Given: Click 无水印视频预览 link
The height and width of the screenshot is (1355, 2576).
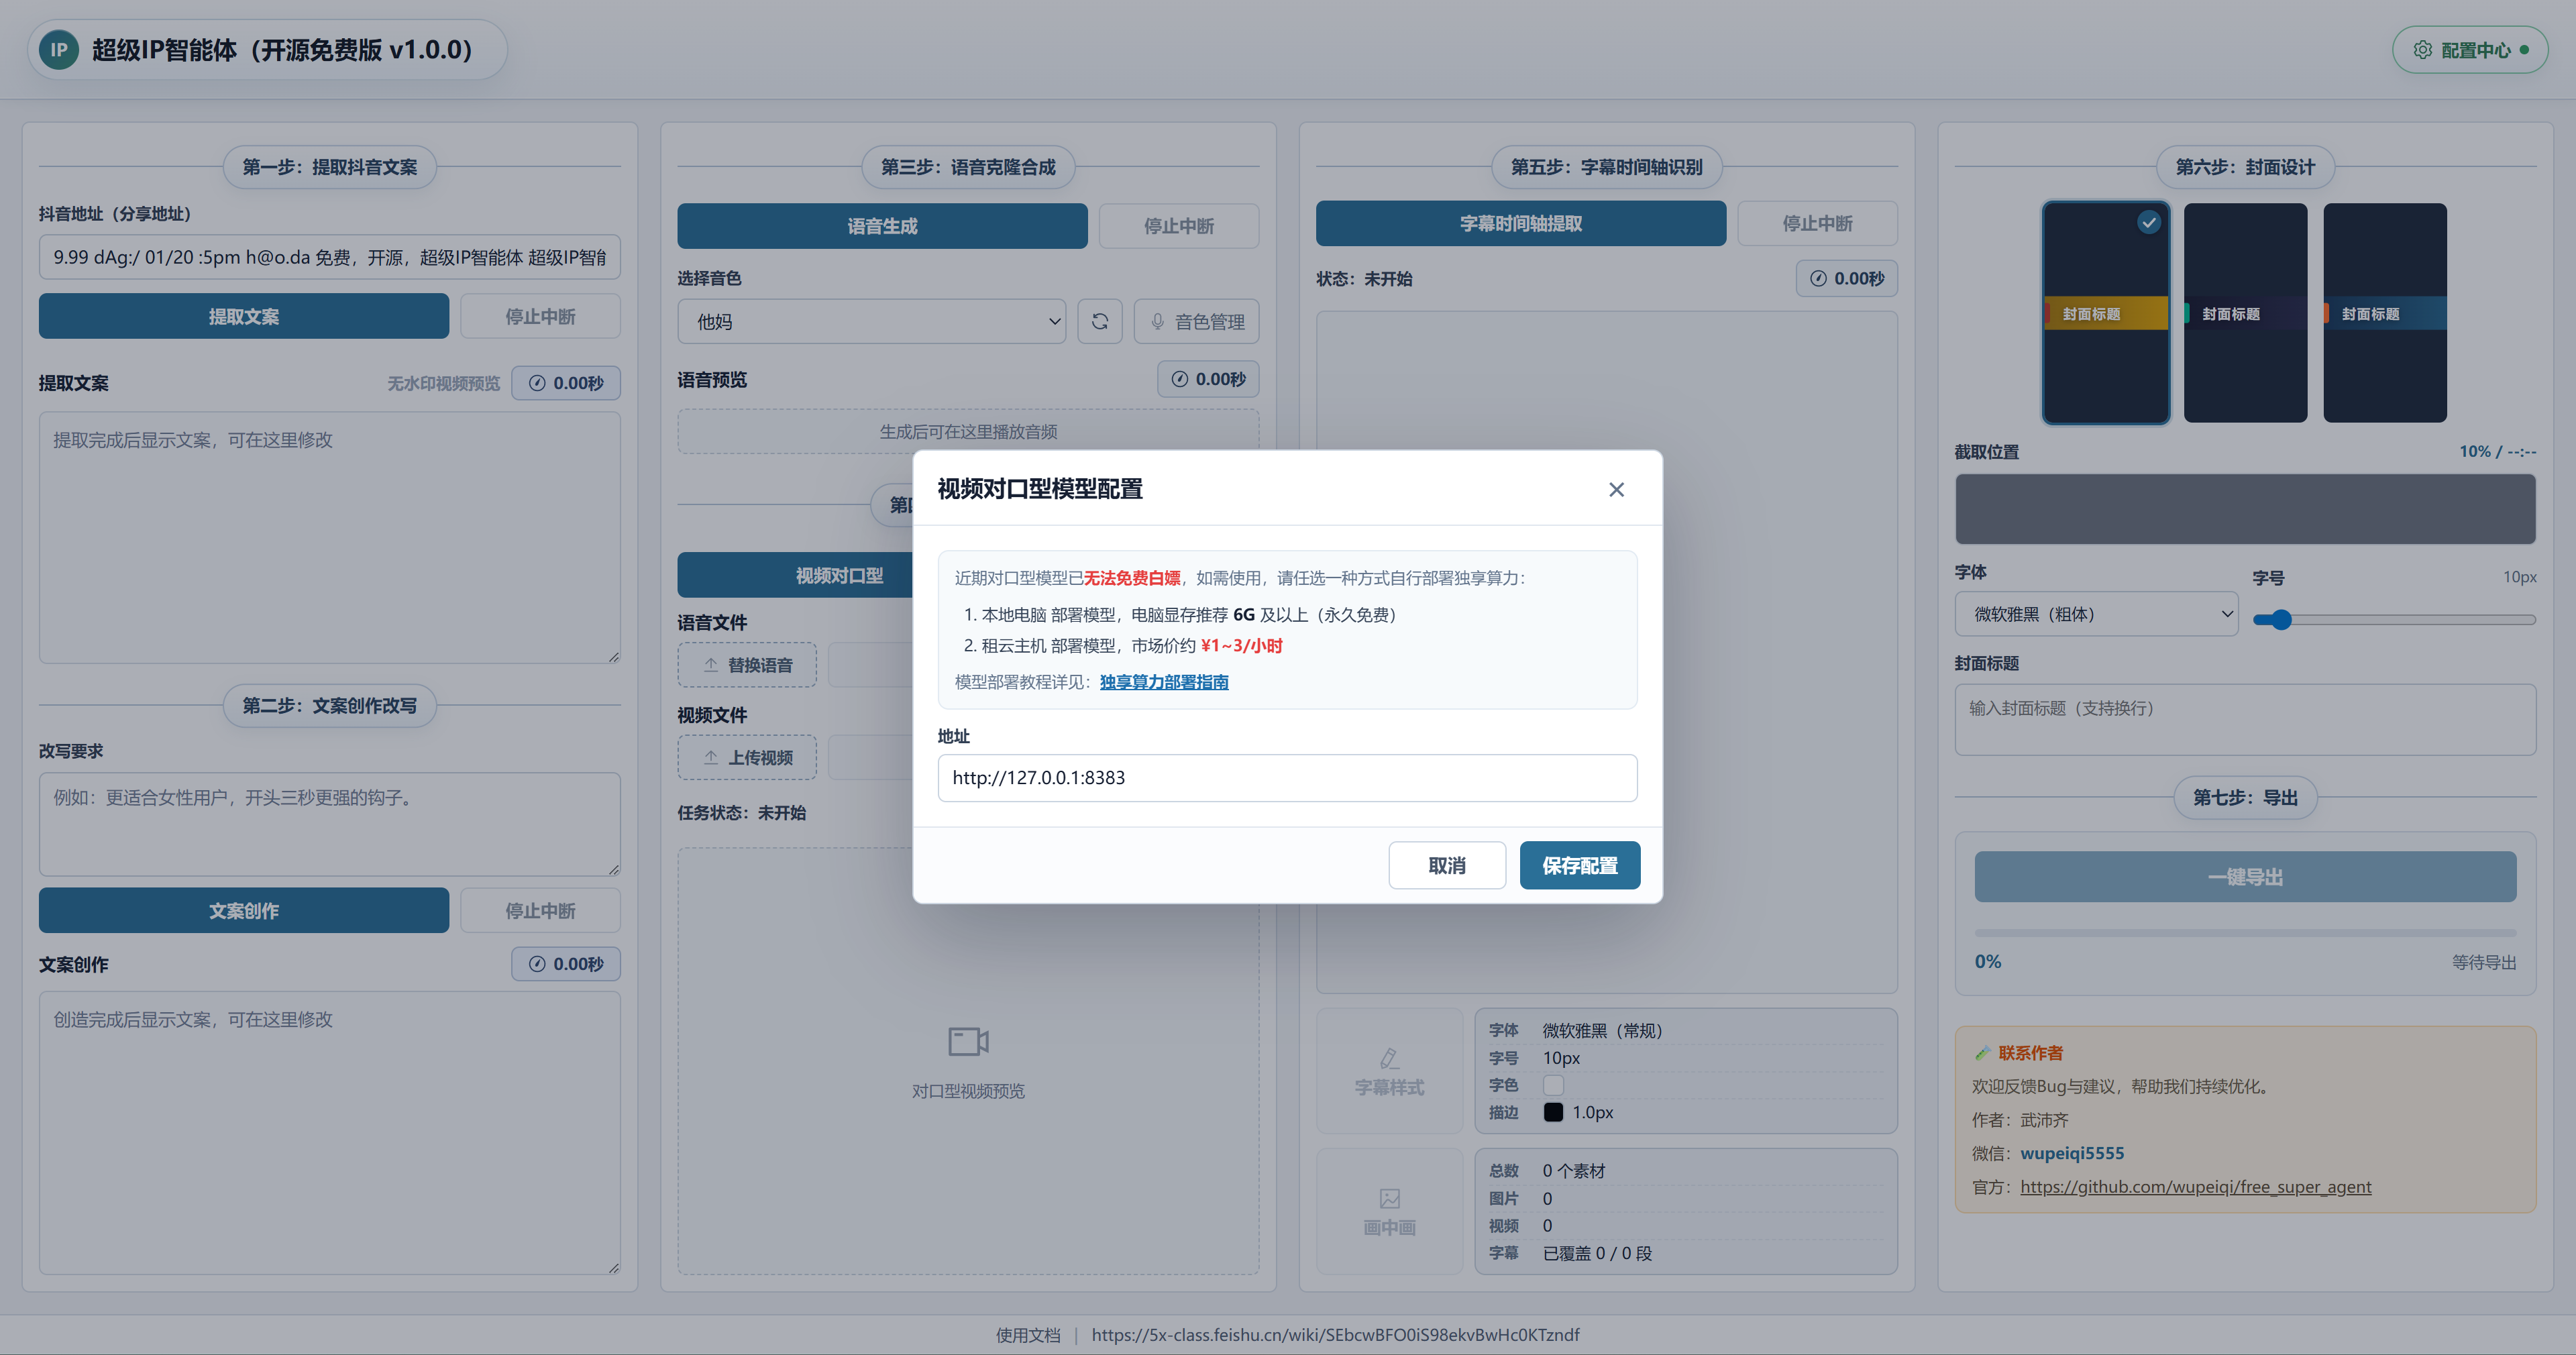Looking at the screenshot, I should [x=443, y=383].
